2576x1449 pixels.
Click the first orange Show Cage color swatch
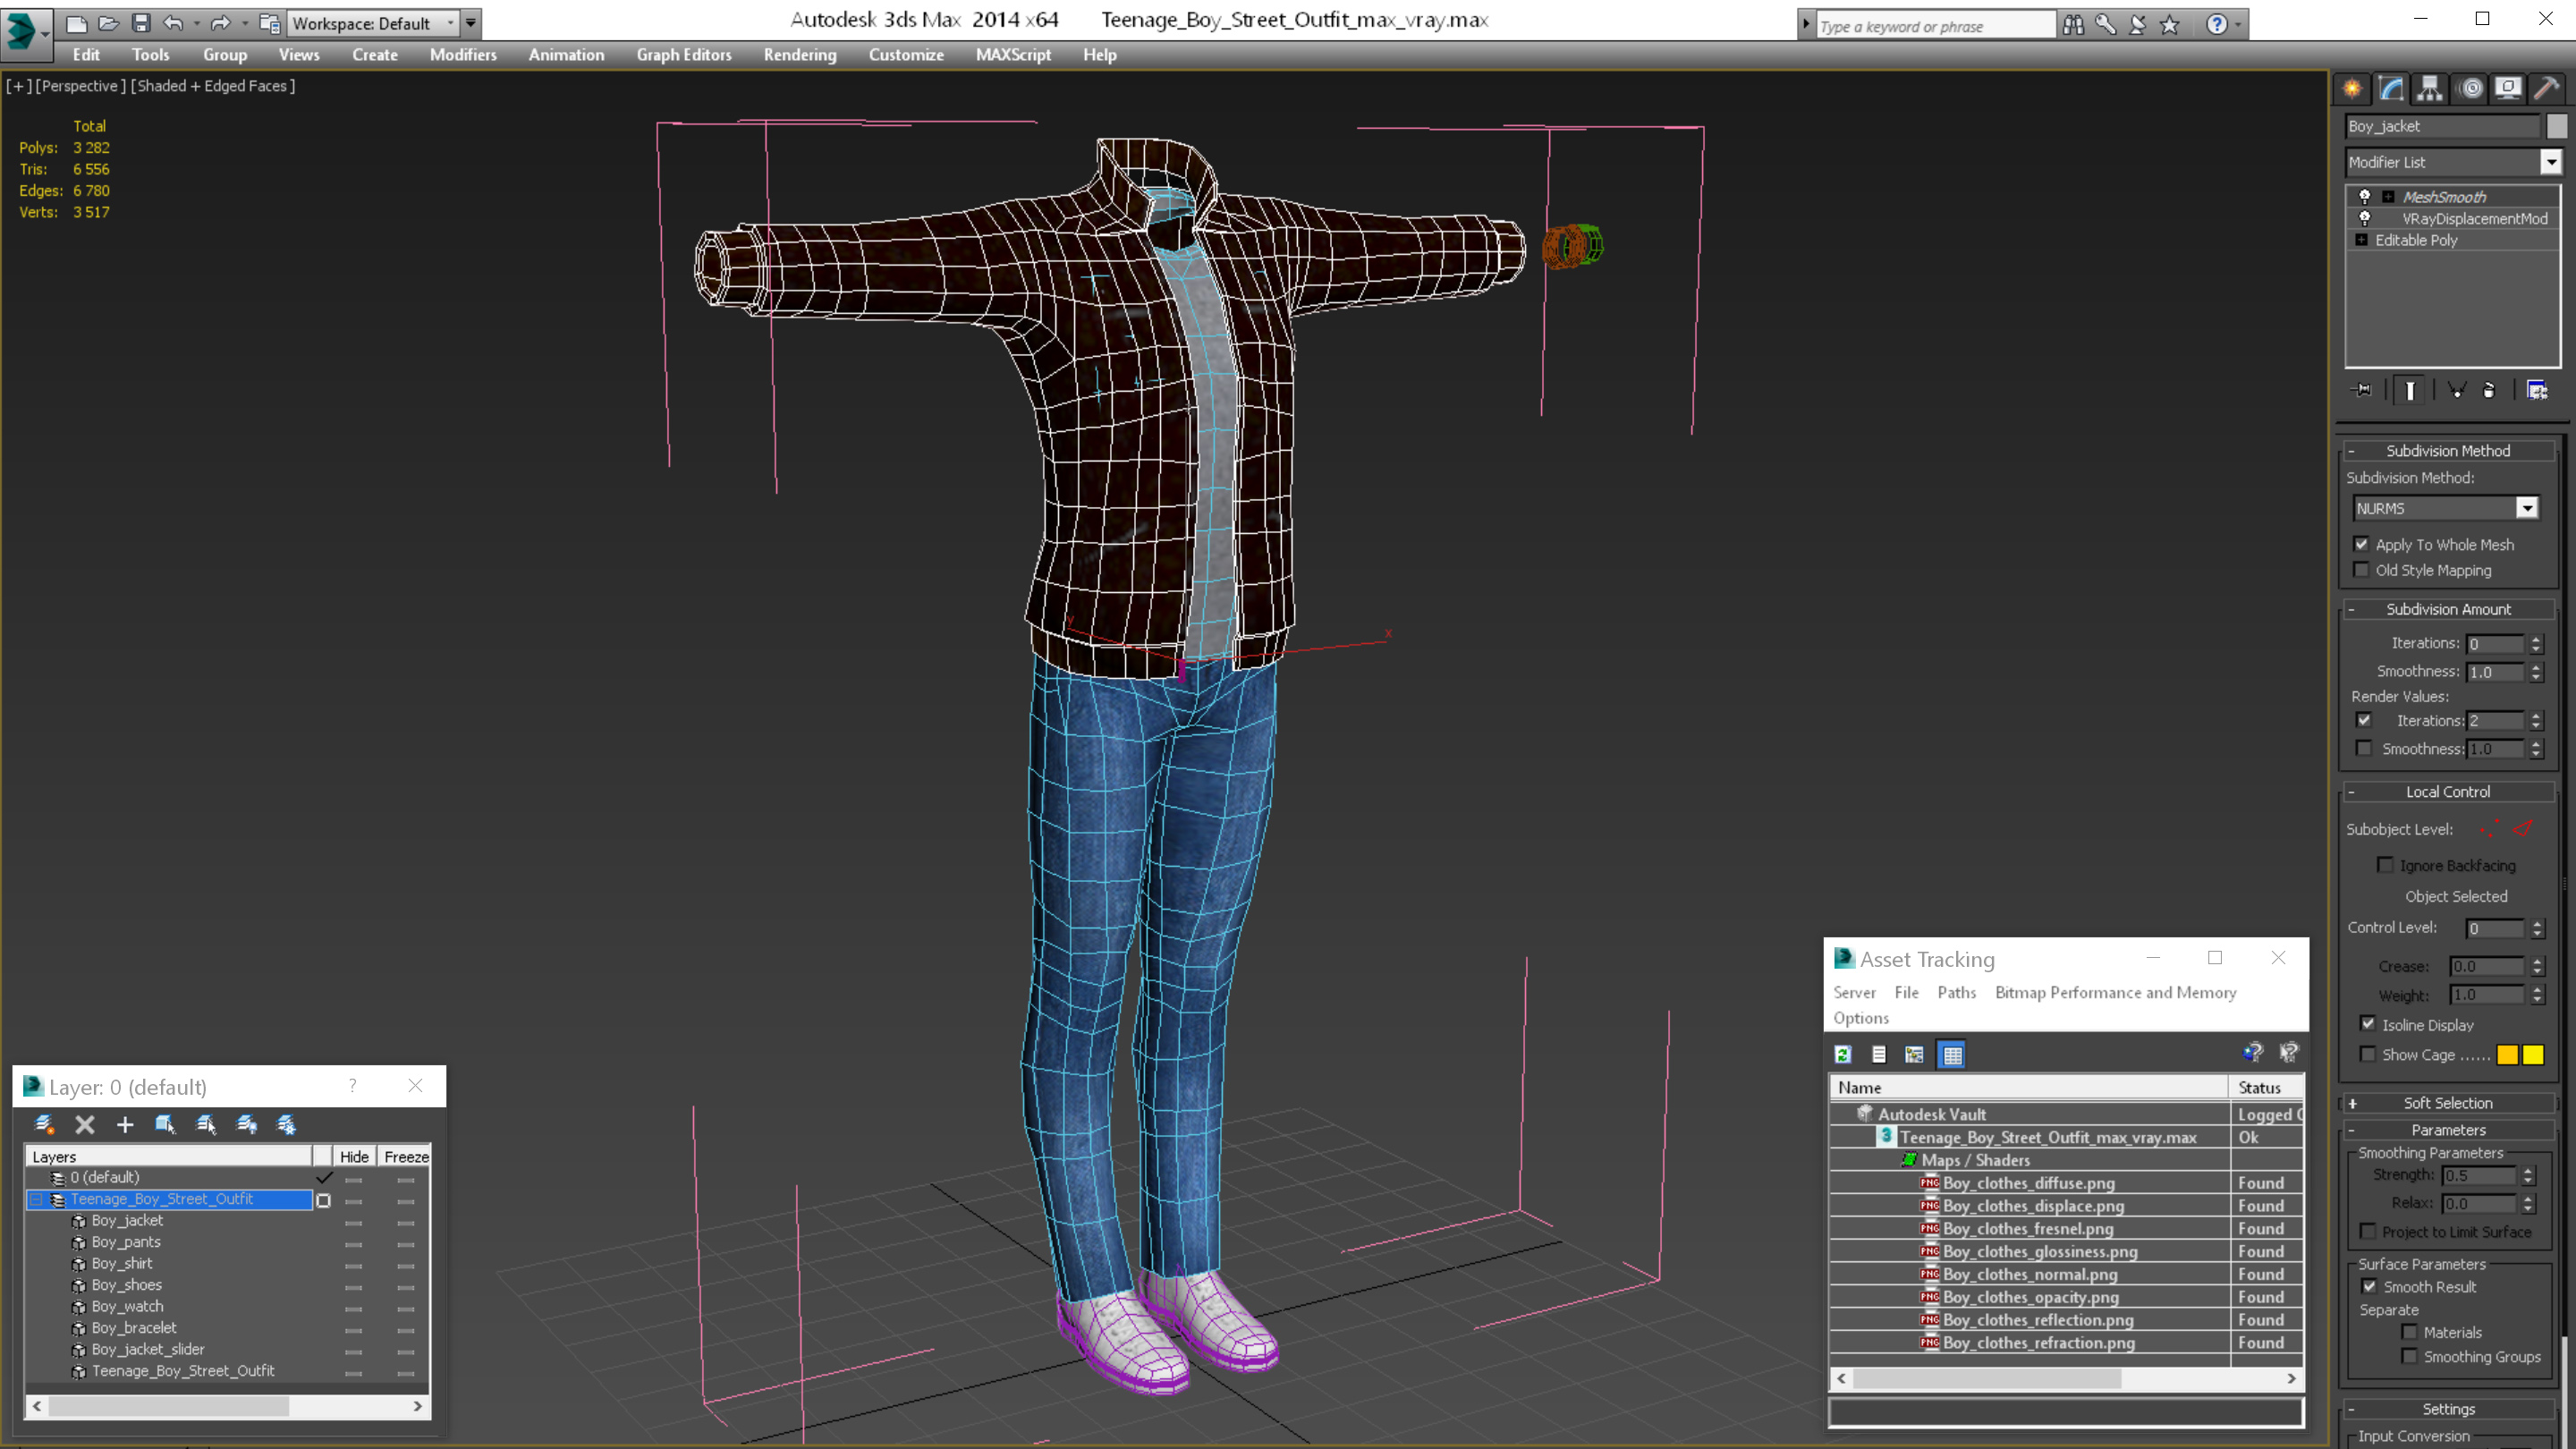[x=2507, y=1055]
